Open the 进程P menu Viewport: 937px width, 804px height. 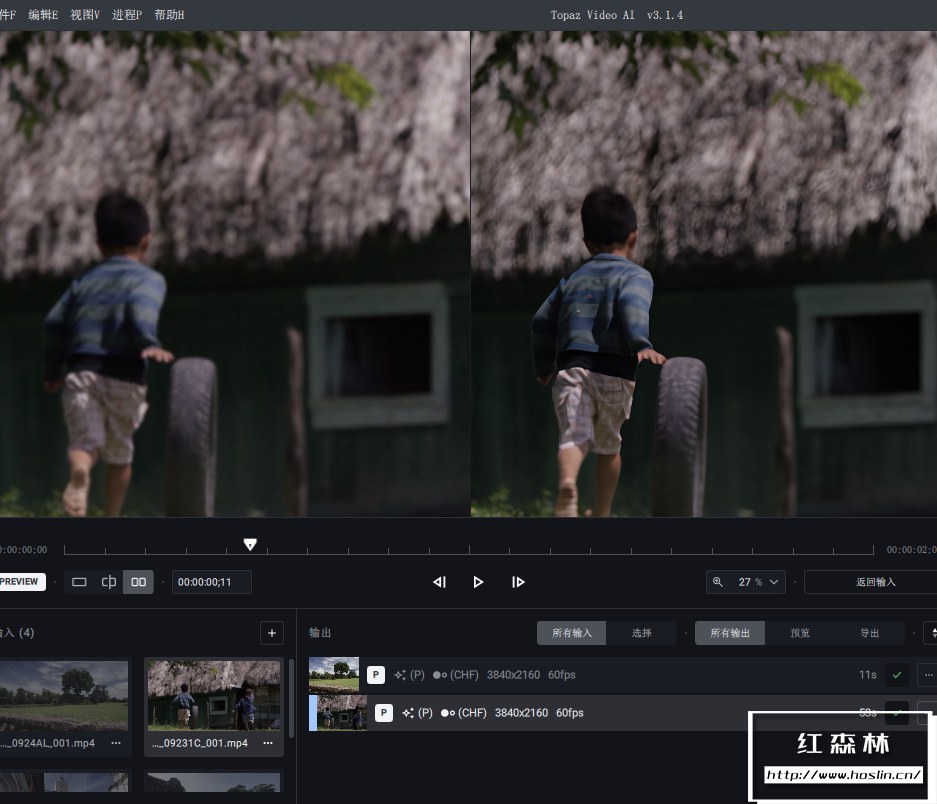click(x=127, y=15)
